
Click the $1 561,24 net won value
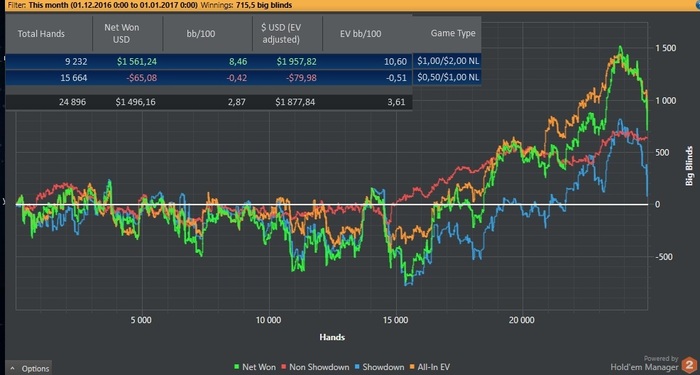137,61
